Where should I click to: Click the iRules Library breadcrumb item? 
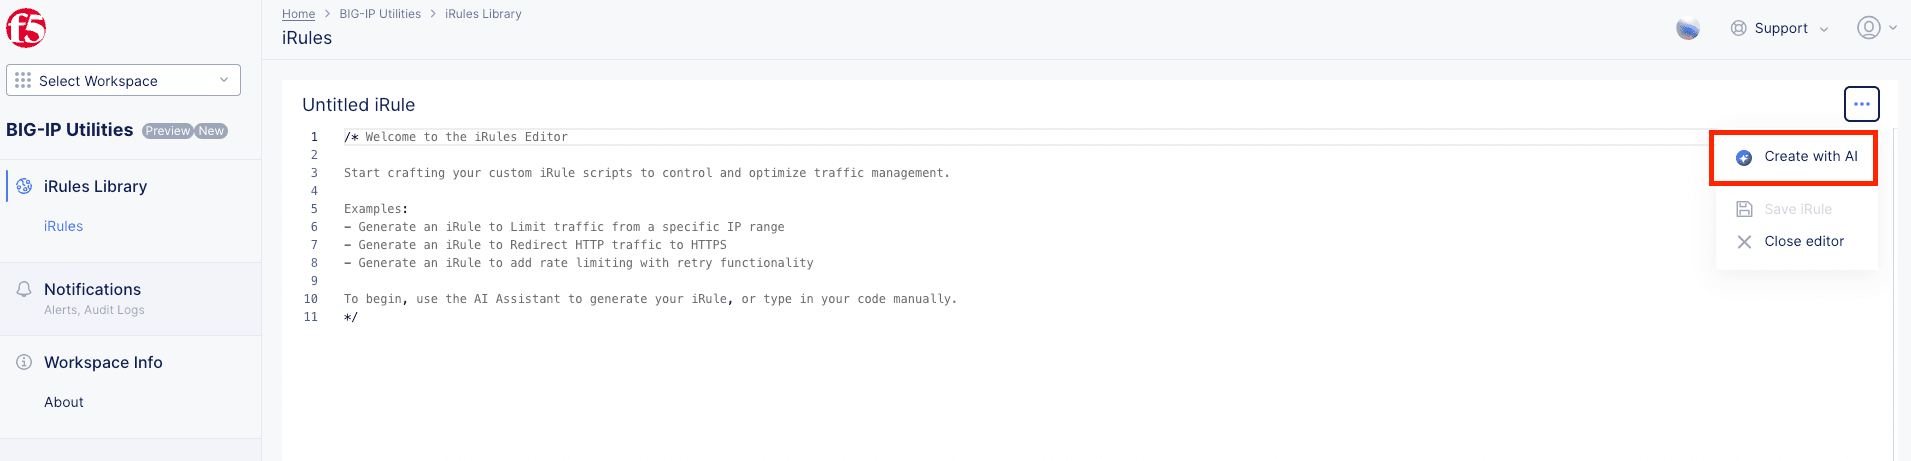(x=483, y=14)
